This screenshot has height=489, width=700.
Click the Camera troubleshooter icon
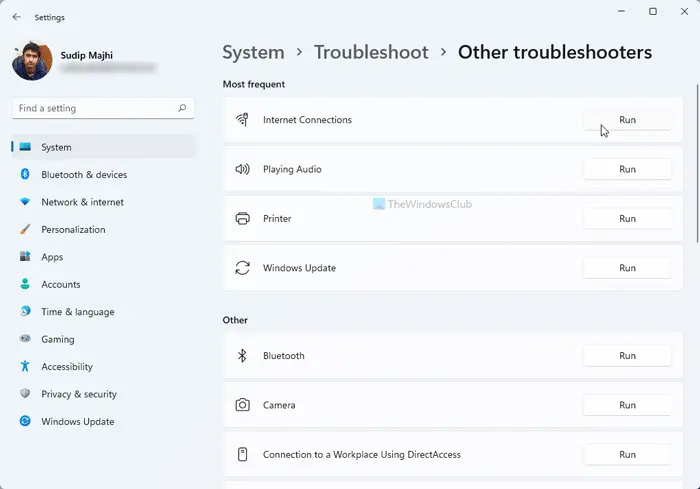[242, 405]
